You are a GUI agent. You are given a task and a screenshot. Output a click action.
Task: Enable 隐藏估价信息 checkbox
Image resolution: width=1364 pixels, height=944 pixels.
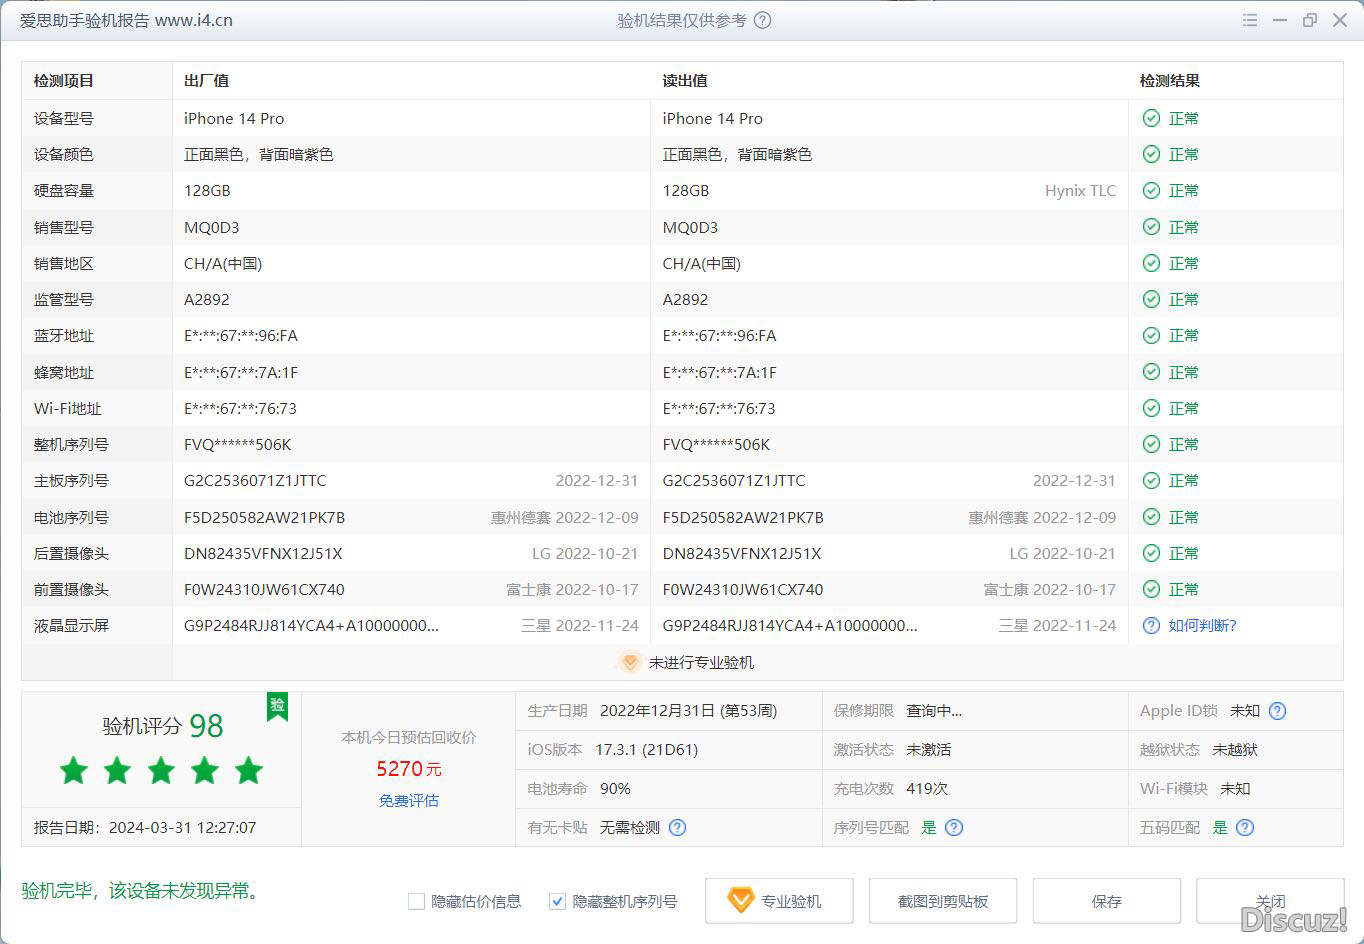pos(416,901)
